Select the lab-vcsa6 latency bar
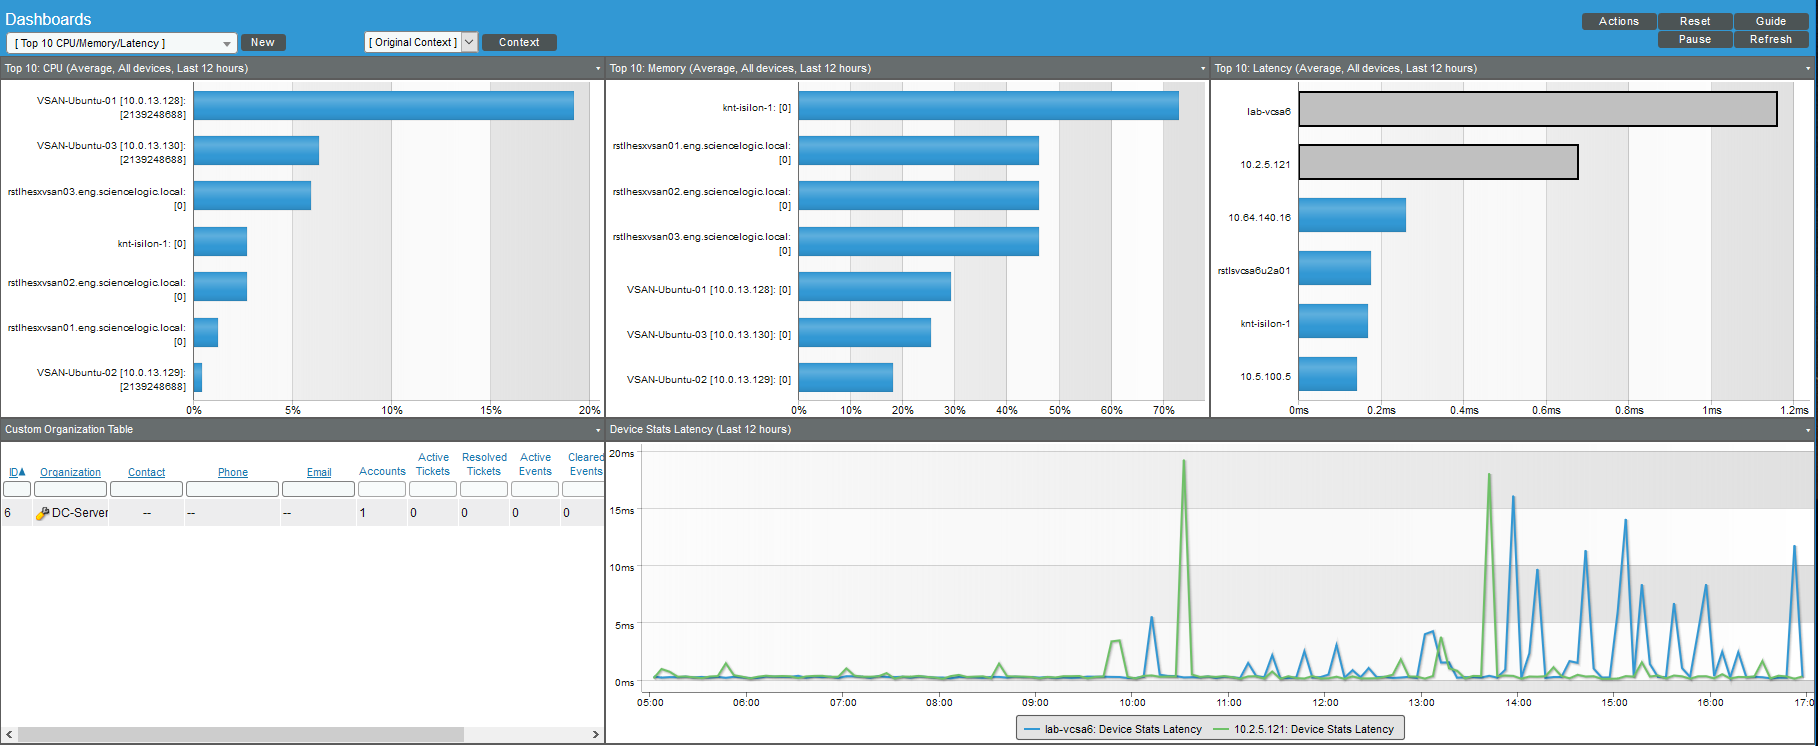The width and height of the screenshot is (1818, 746). (1537, 109)
